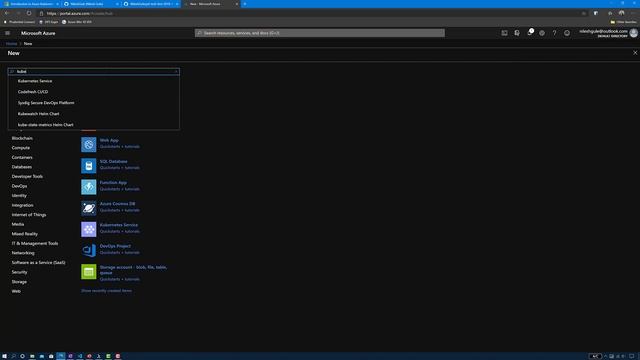The width and height of the screenshot is (640, 360).
Task: Open the SQL Database link
Action: [x=113, y=162]
